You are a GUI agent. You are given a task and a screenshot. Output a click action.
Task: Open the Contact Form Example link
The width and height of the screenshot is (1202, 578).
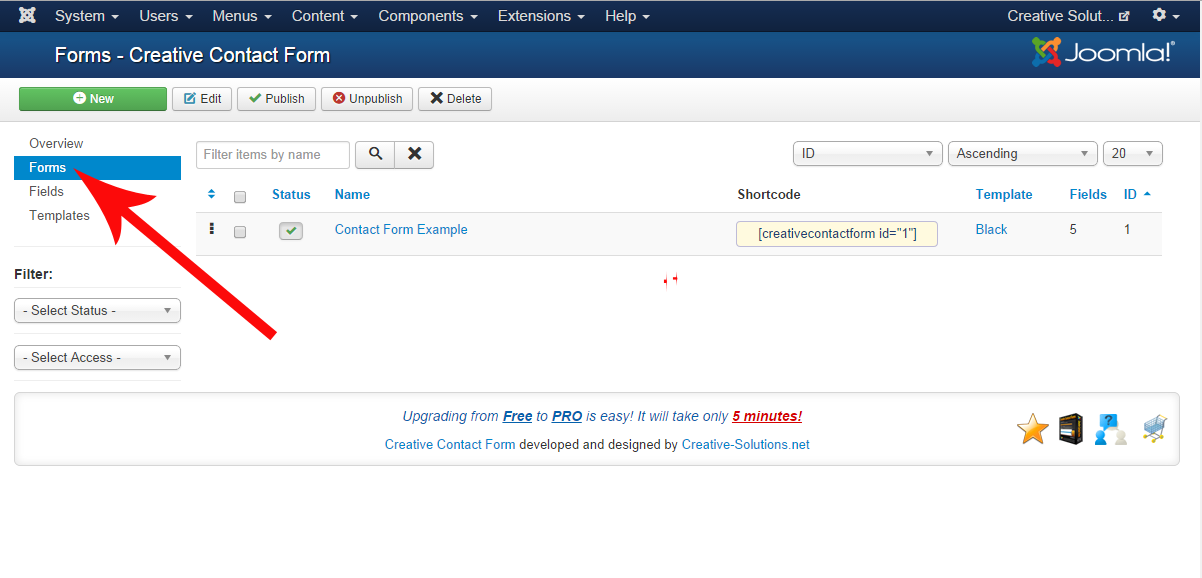[x=401, y=230]
